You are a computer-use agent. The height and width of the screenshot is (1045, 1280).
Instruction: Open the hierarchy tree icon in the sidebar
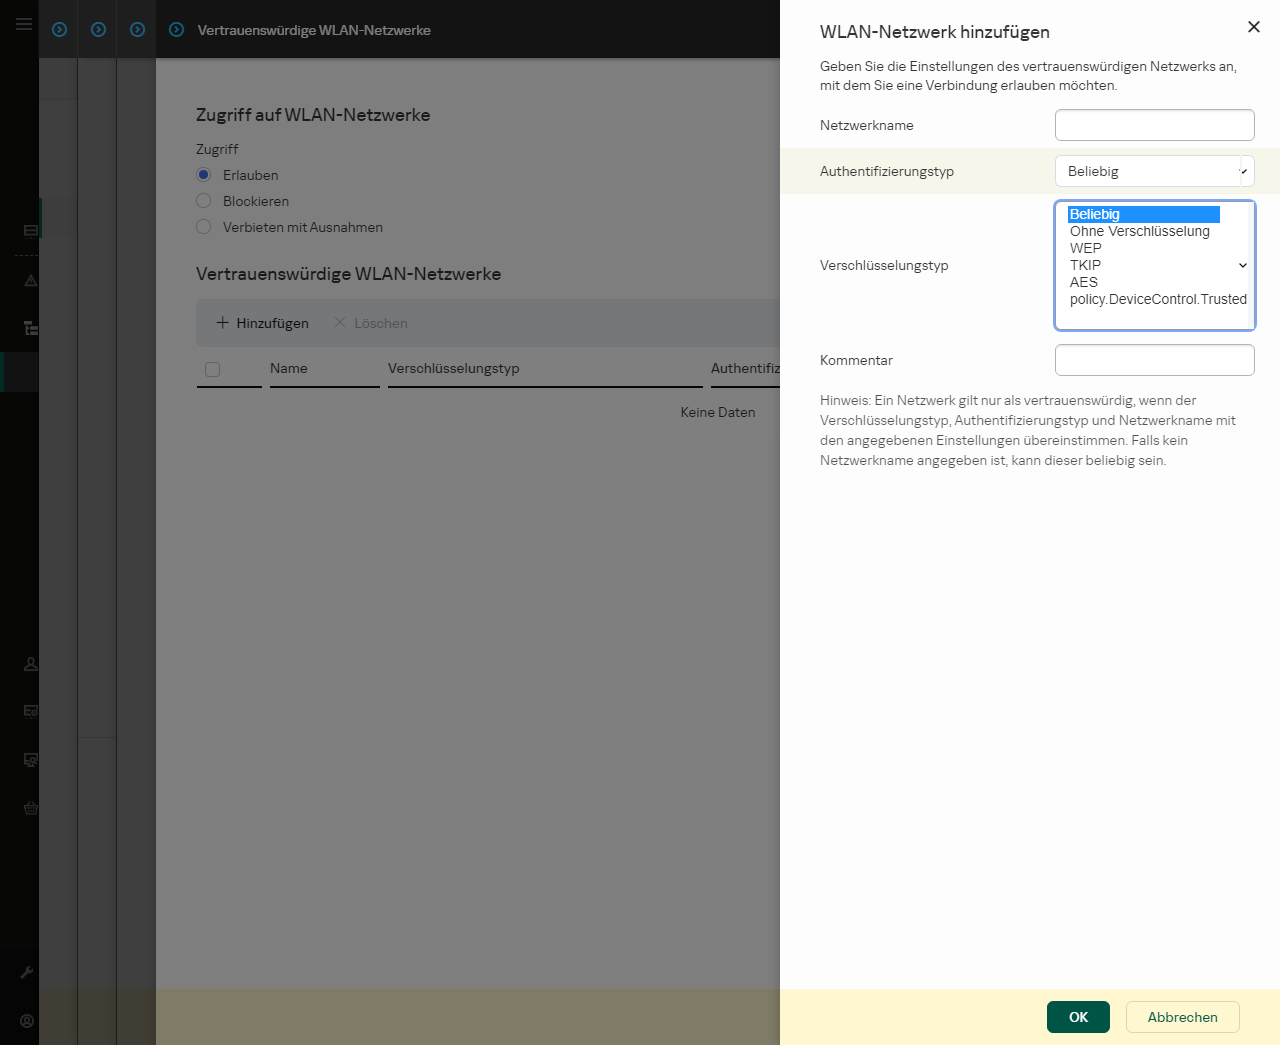click(31, 328)
